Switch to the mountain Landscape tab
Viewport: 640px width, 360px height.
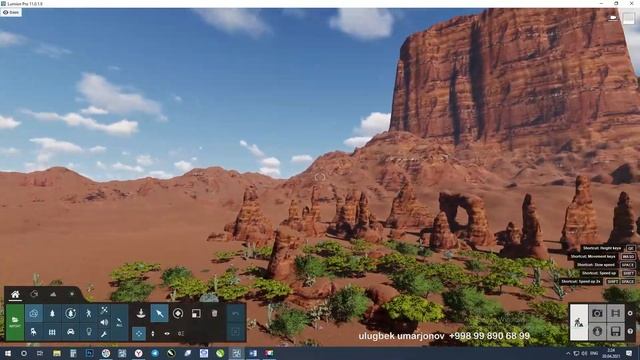53,294
